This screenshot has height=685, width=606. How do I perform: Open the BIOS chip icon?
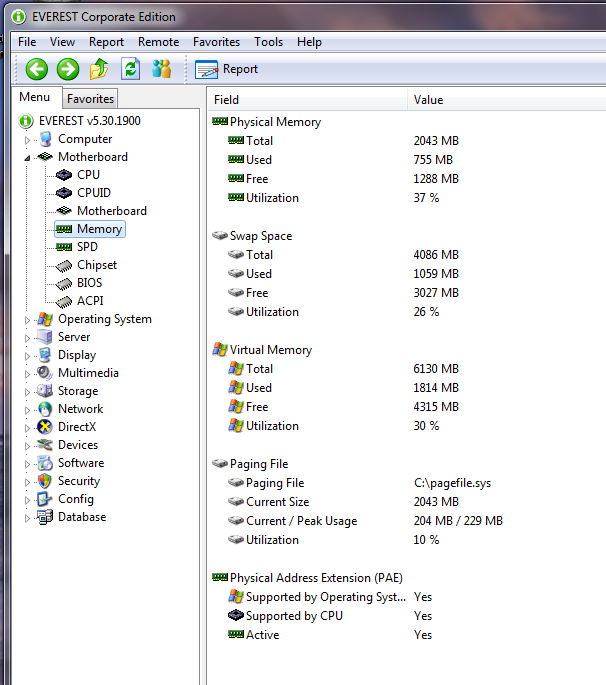click(64, 283)
